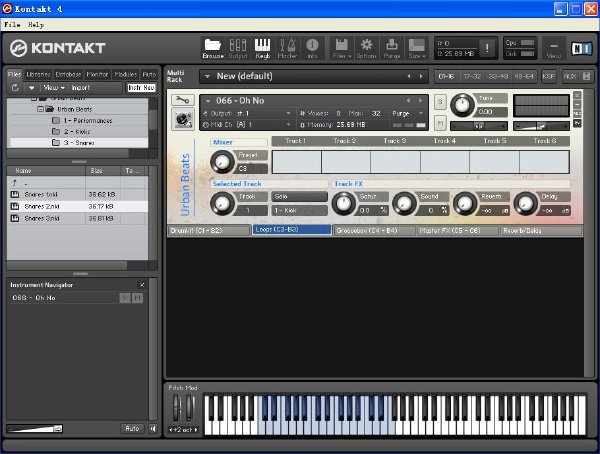Switch to the Monitor tab
Screen dimensions: 600x454
coord(97,74)
